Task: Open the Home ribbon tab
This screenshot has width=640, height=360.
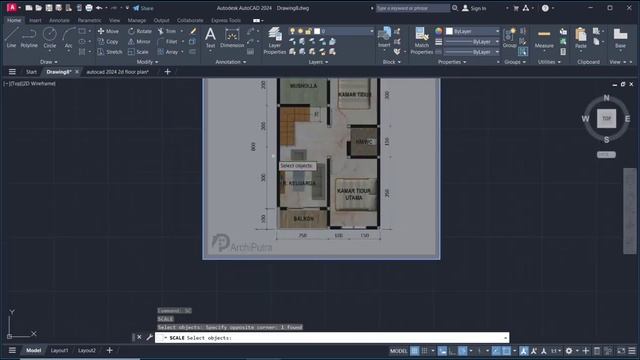Action: 14,20
